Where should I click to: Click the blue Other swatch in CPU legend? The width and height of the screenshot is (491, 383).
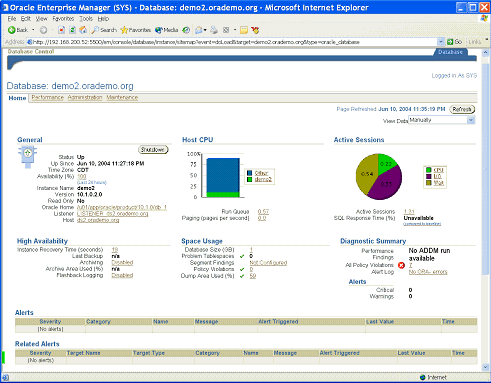(249, 173)
